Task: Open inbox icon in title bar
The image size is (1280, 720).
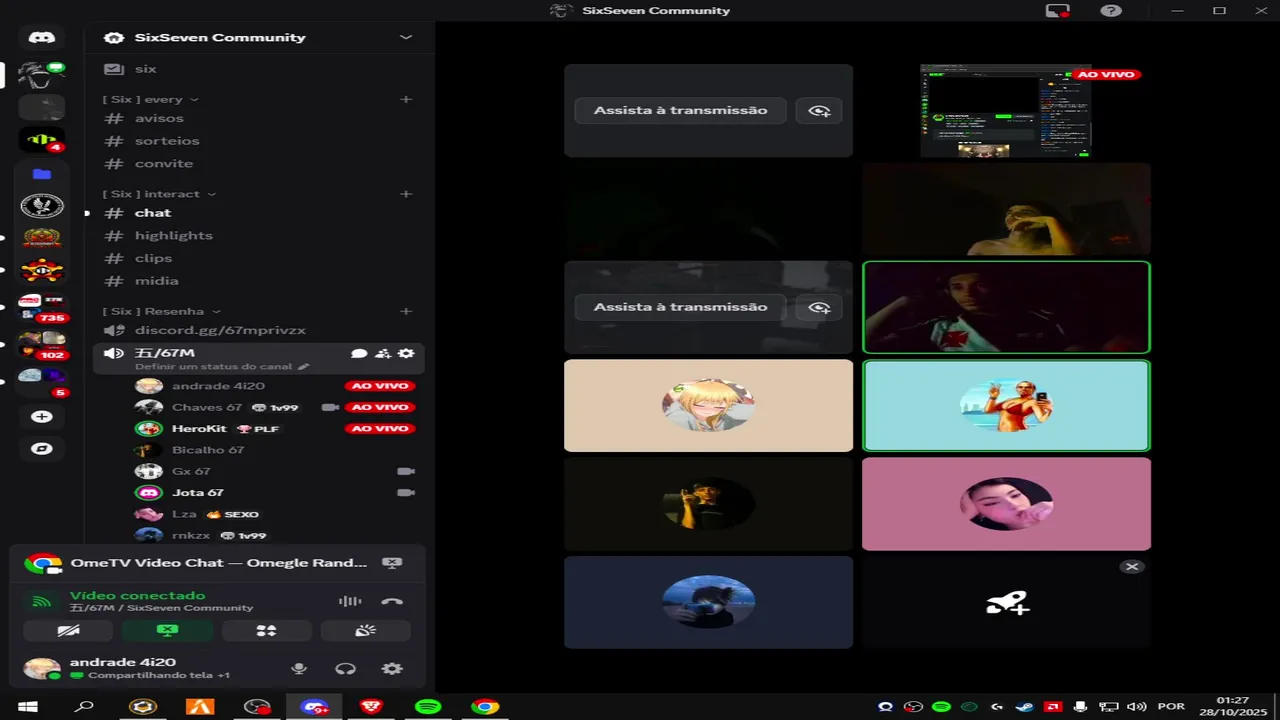Action: point(1057,11)
